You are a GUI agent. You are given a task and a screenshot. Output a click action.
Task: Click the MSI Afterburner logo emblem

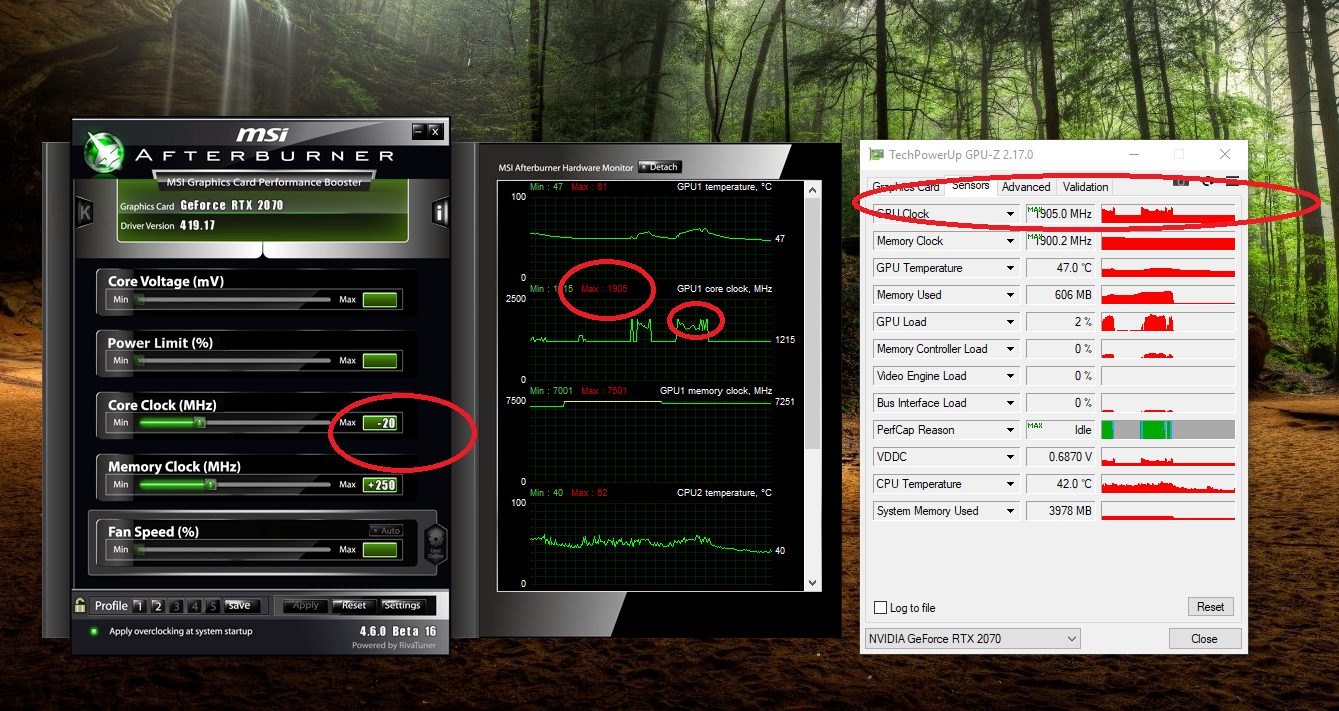point(103,150)
